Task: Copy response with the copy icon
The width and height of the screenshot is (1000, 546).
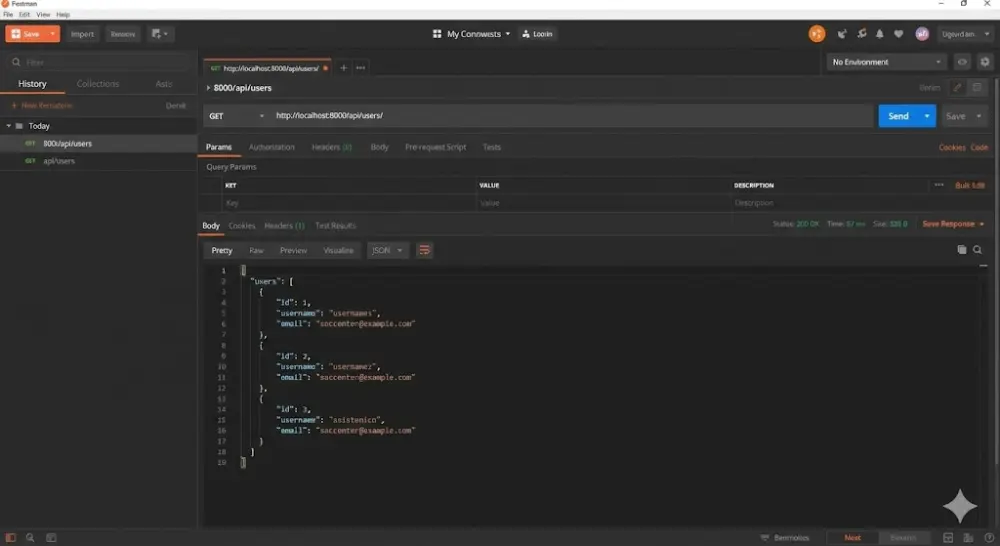Action: [962, 249]
